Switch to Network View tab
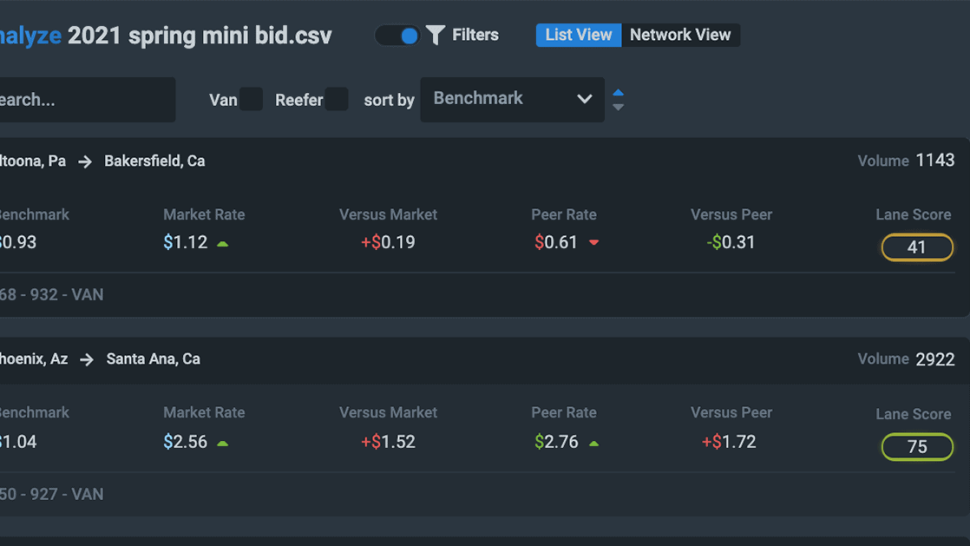The height and width of the screenshot is (546, 970). point(680,35)
